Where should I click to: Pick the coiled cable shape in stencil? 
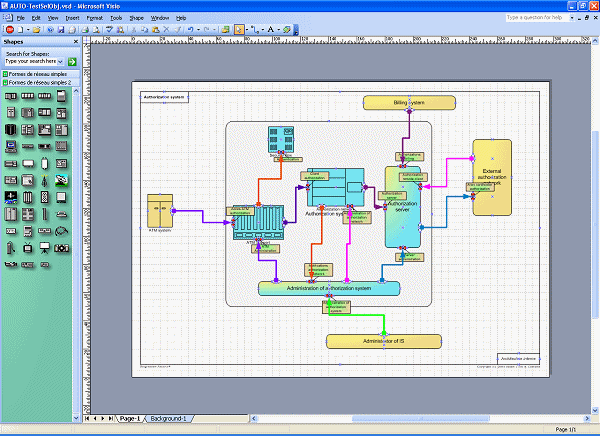(x=61, y=231)
